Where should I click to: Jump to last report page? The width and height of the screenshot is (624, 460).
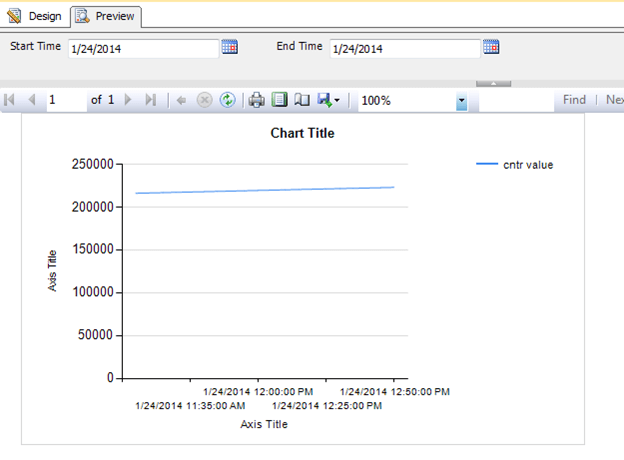(150, 99)
